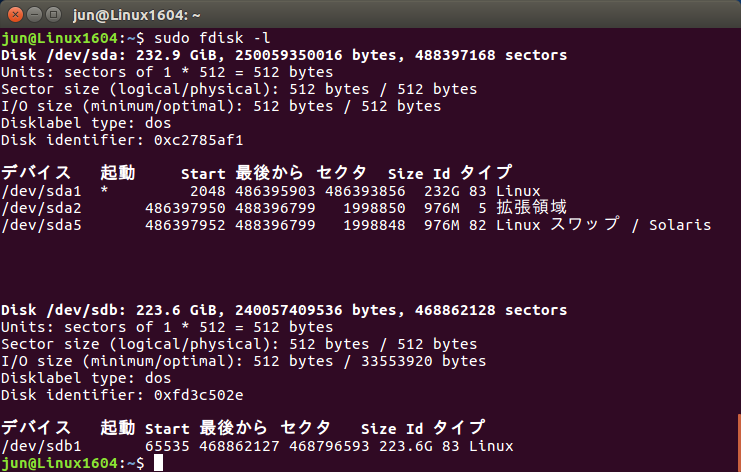741x472 pixels.
Task: Click the /dev/sda5 partition entry
Action: [41, 225]
